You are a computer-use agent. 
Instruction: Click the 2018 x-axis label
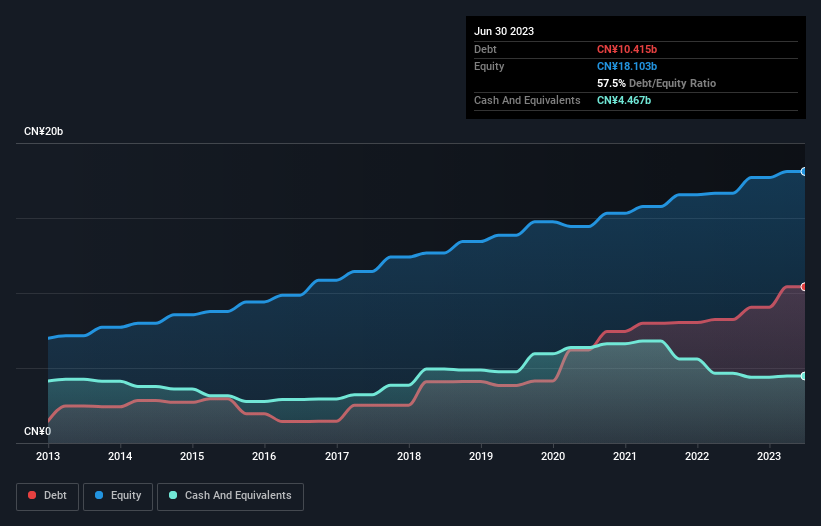point(409,456)
